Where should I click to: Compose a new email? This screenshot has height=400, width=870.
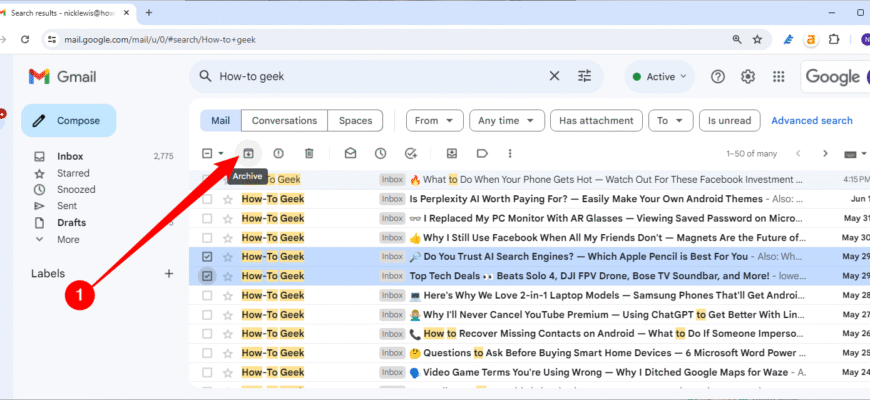coord(69,120)
